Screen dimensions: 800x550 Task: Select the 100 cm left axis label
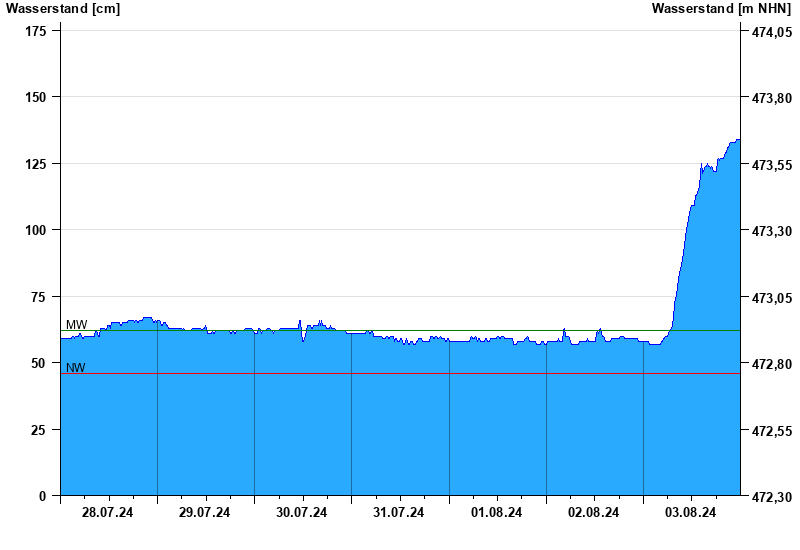[36, 230]
